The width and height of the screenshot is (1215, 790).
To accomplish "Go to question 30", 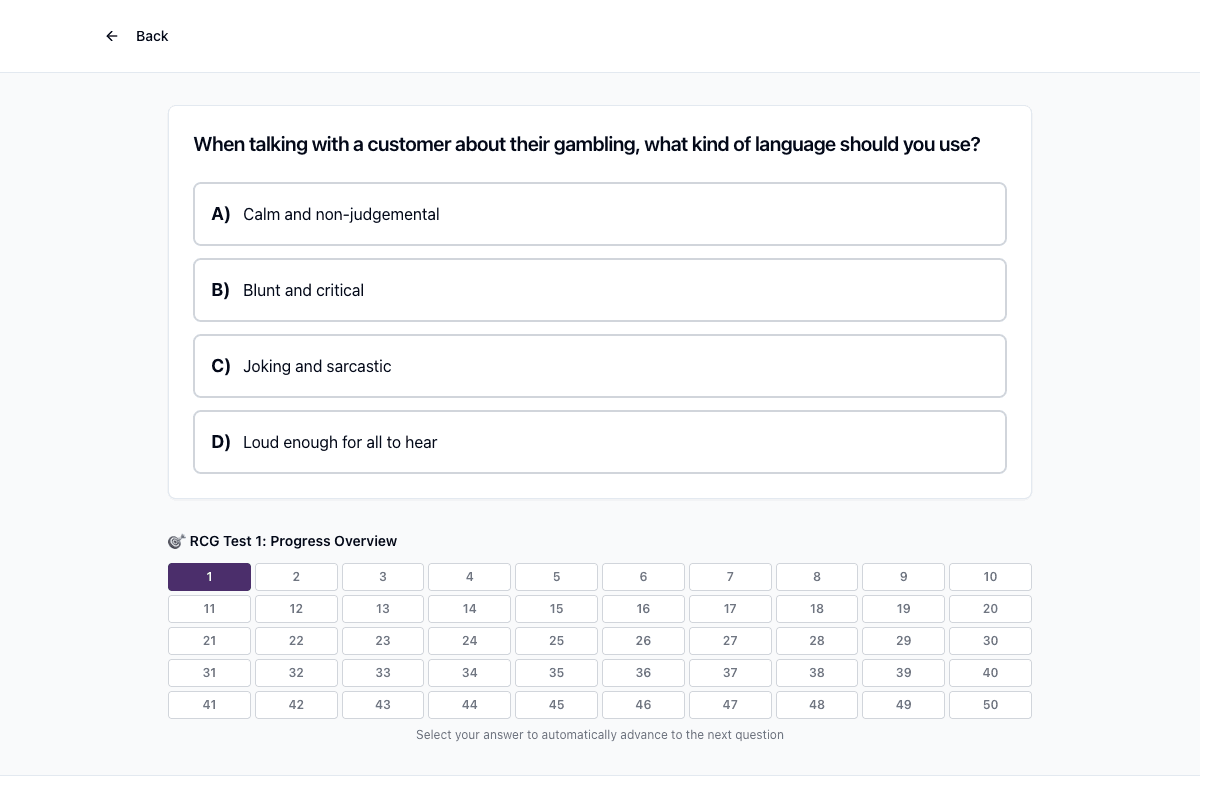I will (x=990, y=641).
